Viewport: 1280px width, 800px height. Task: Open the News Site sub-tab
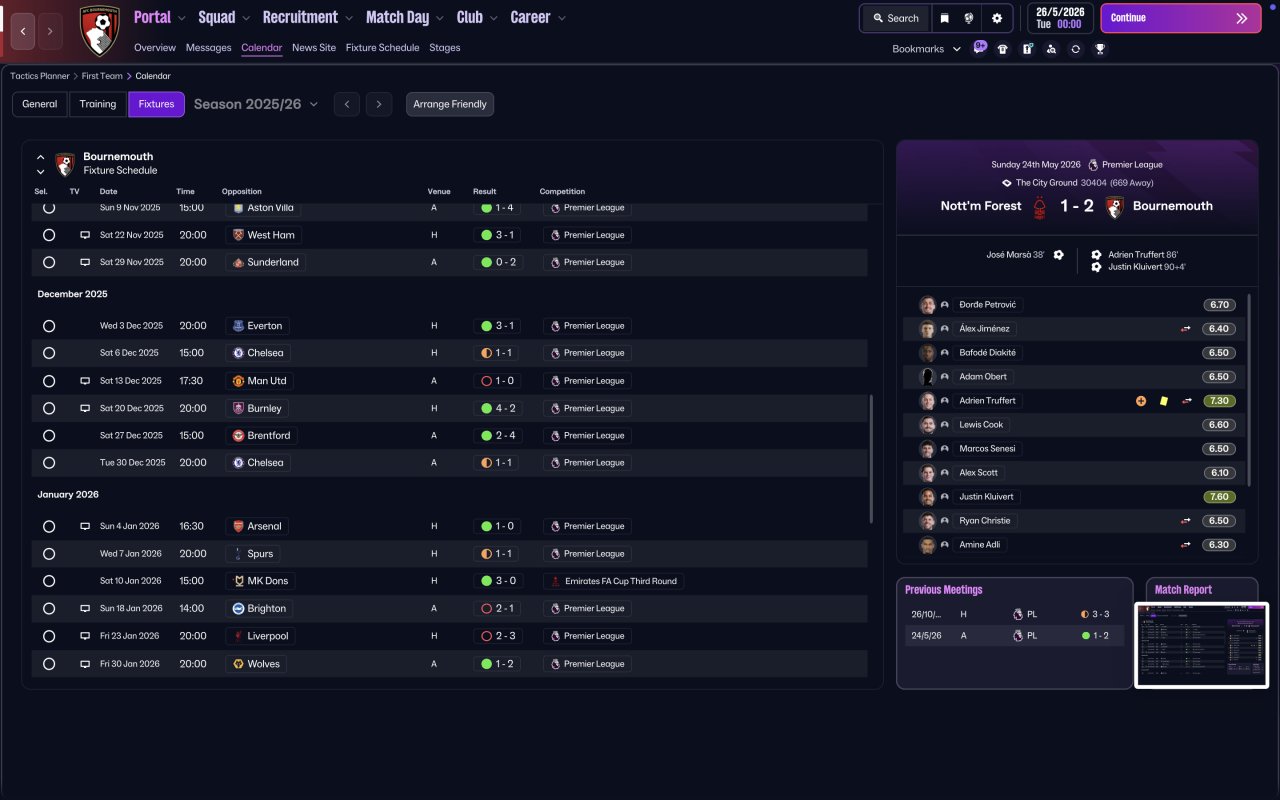[314, 48]
